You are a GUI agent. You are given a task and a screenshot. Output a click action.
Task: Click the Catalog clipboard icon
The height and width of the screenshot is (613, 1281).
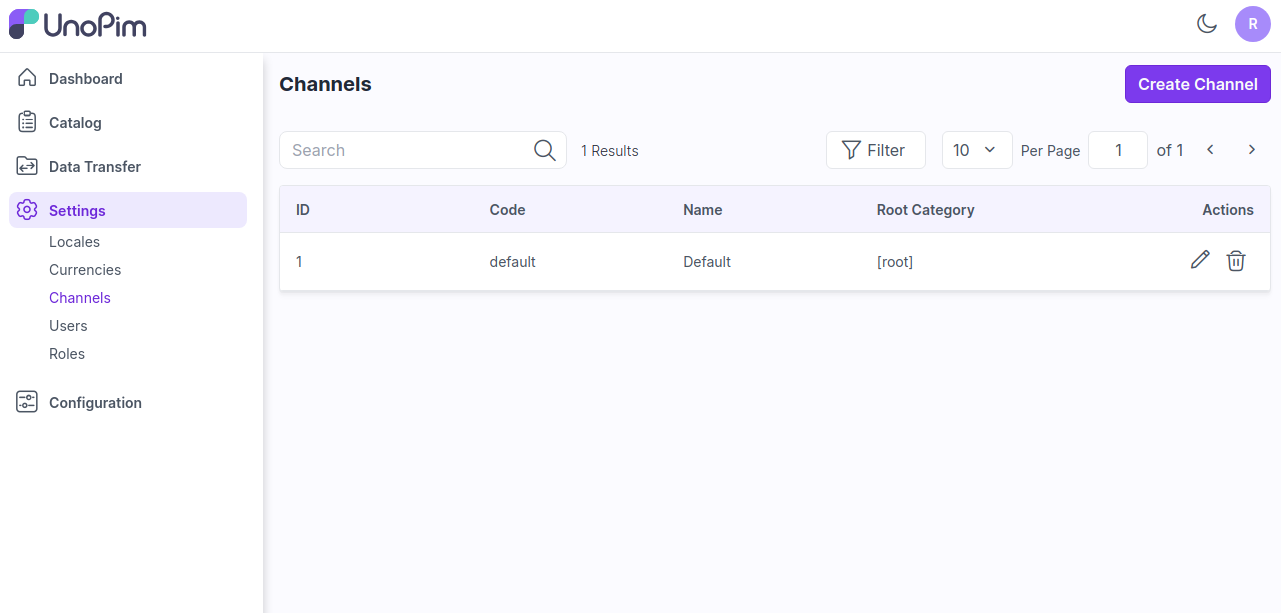click(x=28, y=122)
